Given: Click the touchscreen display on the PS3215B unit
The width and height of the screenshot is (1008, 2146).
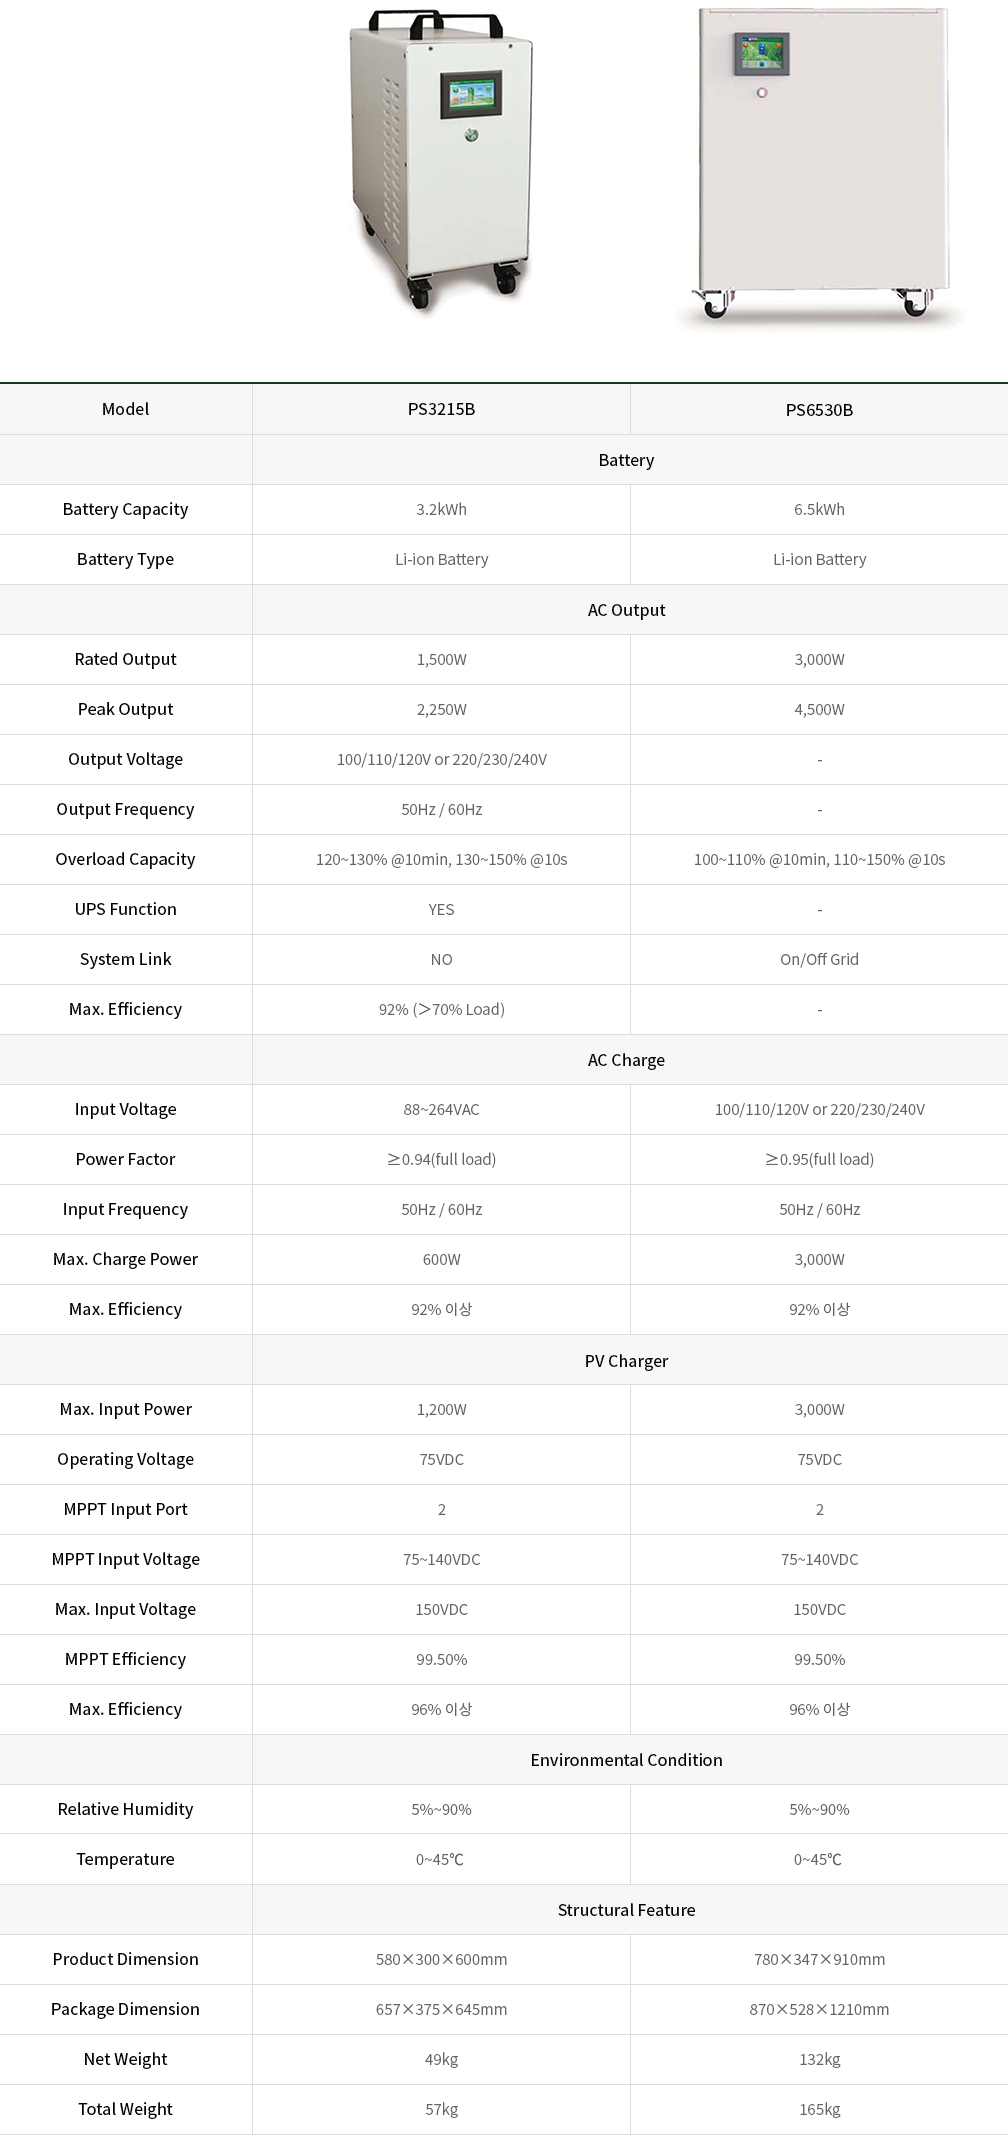Looking at the screenshot, I should pyautogui.click(x=471, y=95).
